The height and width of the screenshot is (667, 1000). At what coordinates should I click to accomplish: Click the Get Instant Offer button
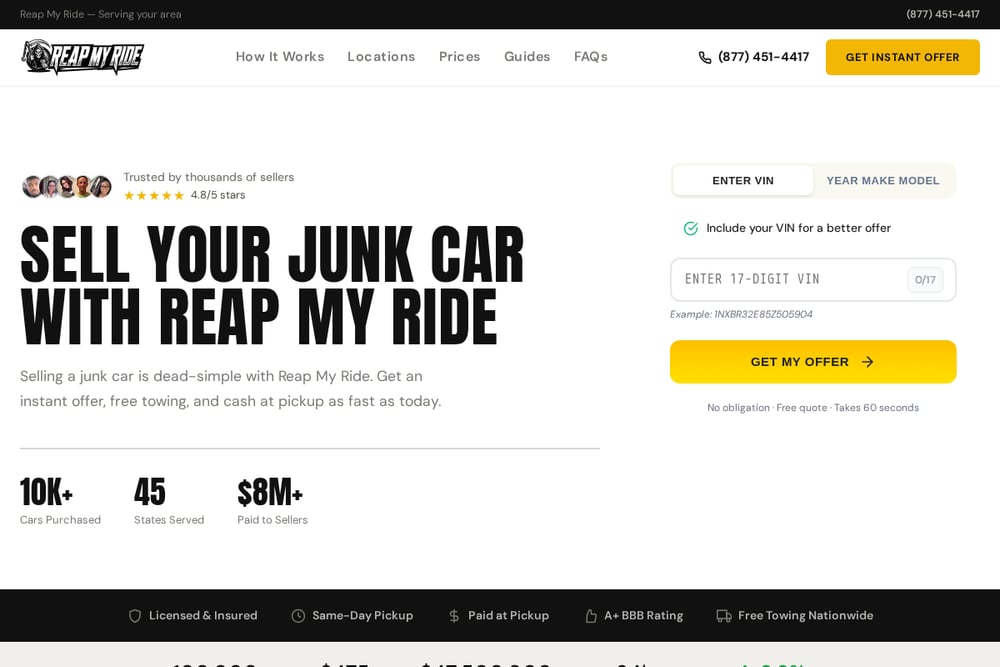[902, 57]
